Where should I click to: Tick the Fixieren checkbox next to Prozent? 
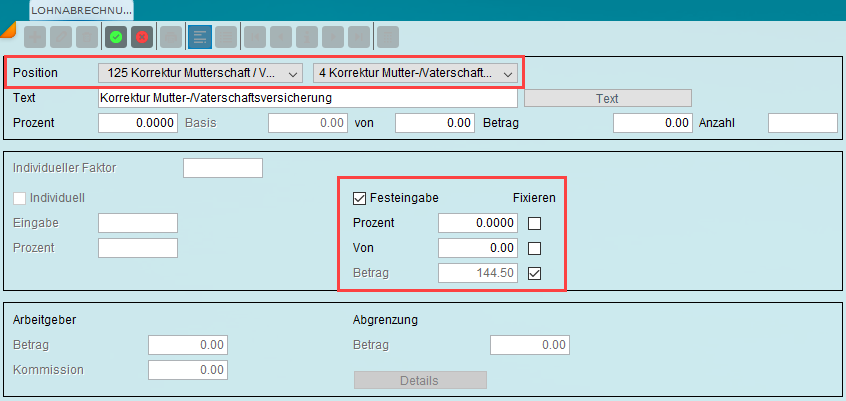(x=535, y=223)
